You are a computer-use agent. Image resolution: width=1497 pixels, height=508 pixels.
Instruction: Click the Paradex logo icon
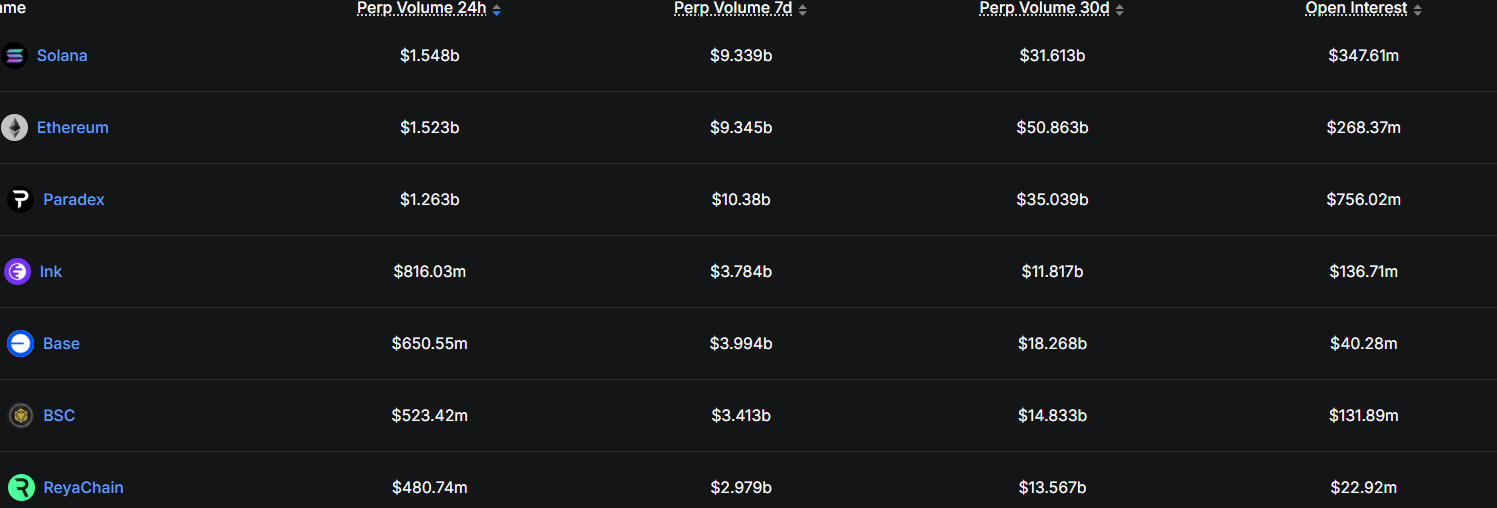click(x=20, y=200)
